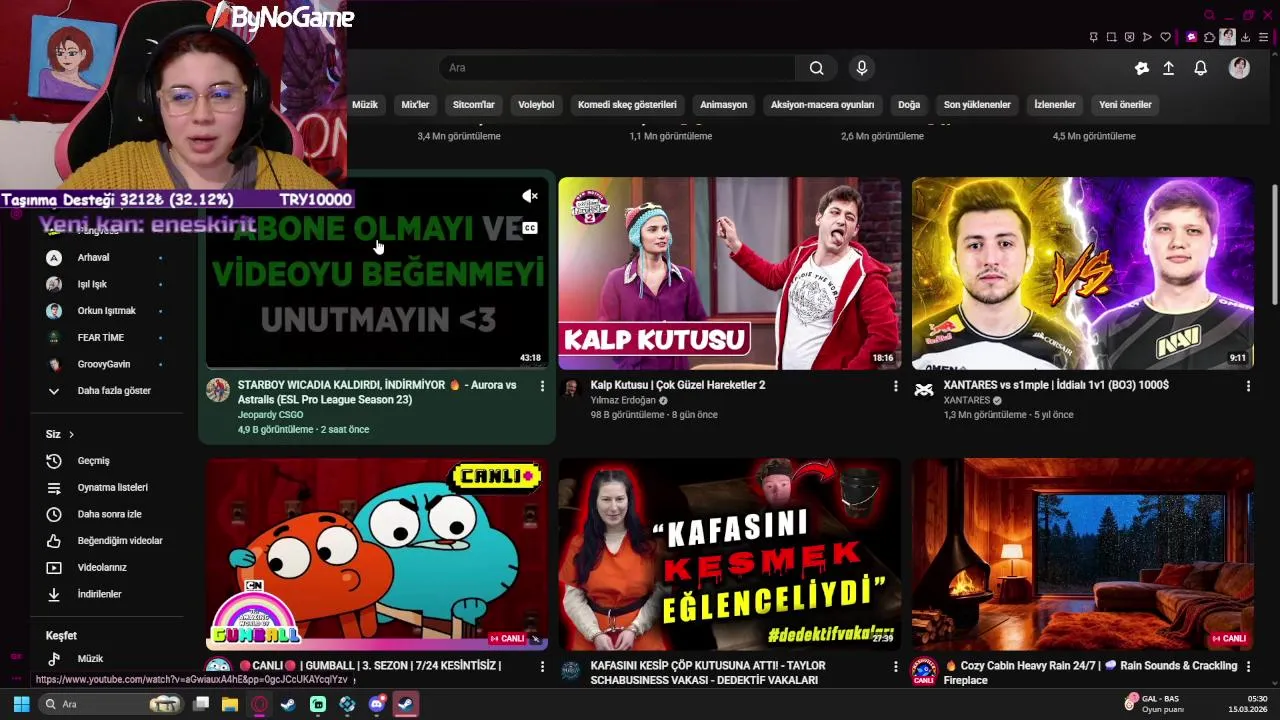
Task: Open browser extensions puzzle icon
Action: (x=1210, y=37)
